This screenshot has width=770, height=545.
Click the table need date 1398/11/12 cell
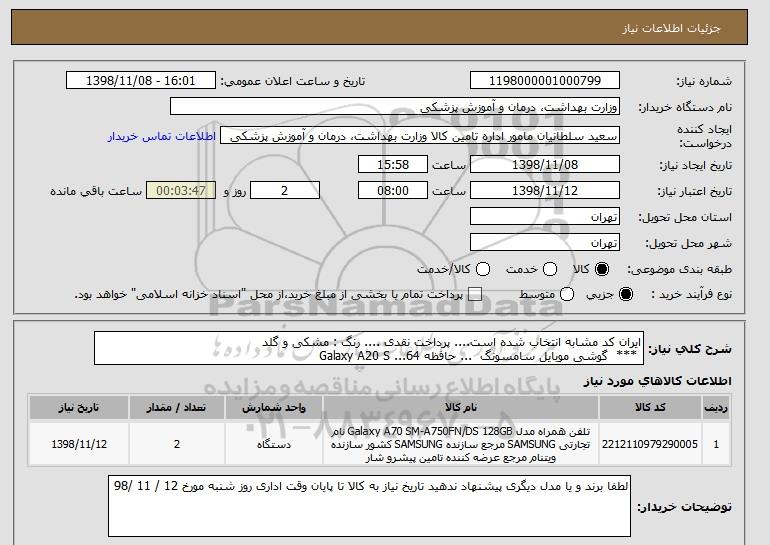(x=79, y=444)
